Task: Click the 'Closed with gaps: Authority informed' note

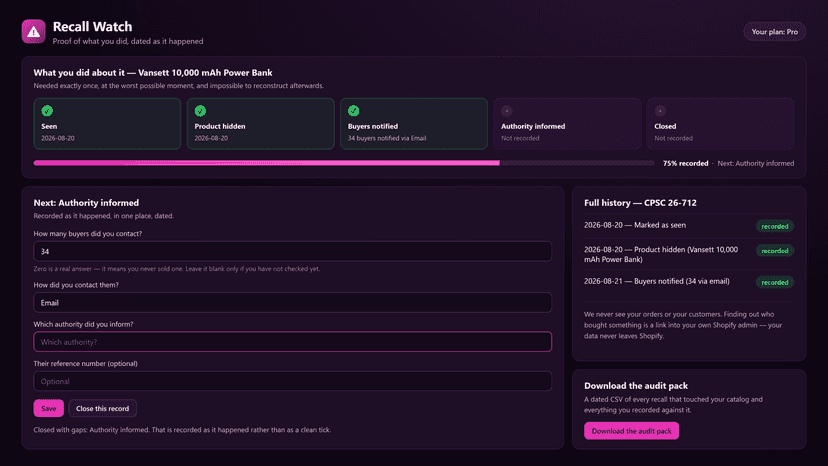Action: 182,430
